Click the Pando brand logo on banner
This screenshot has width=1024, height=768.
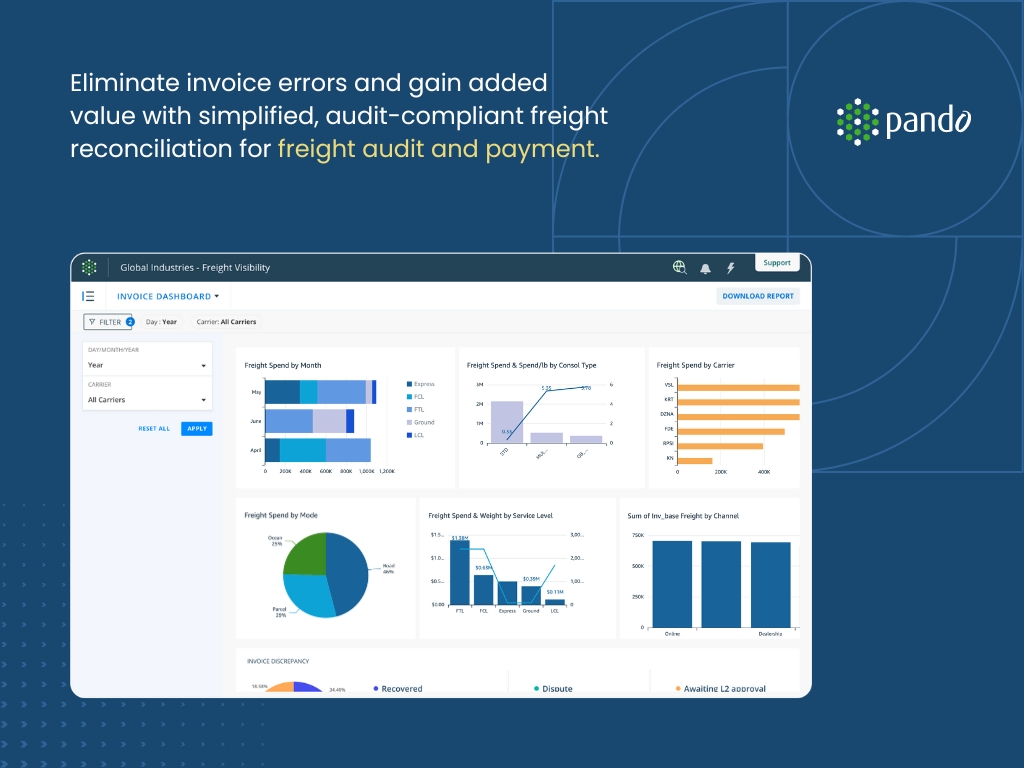click(x=904, y=121)
